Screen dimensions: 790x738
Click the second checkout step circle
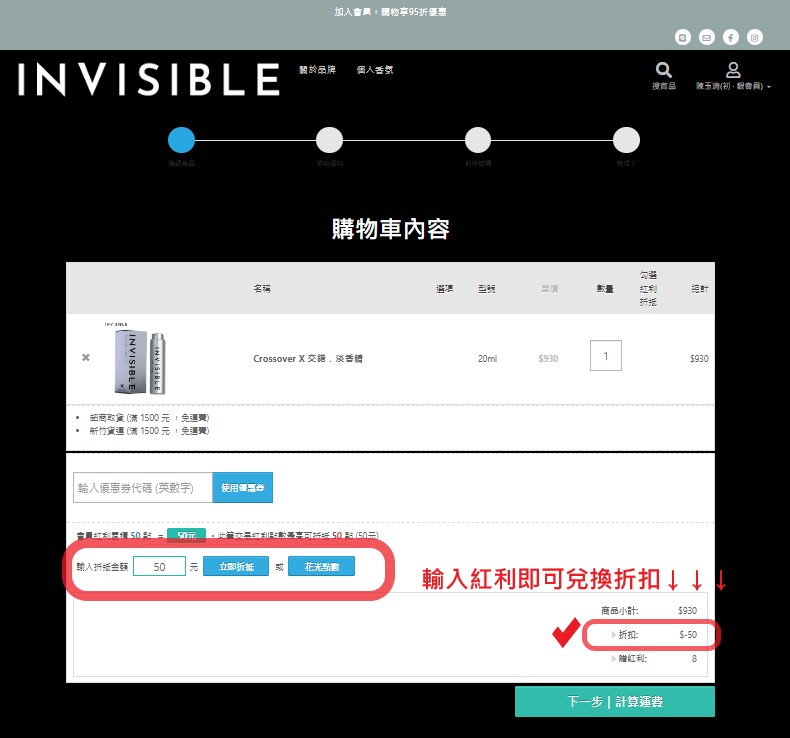coord(330,140)
